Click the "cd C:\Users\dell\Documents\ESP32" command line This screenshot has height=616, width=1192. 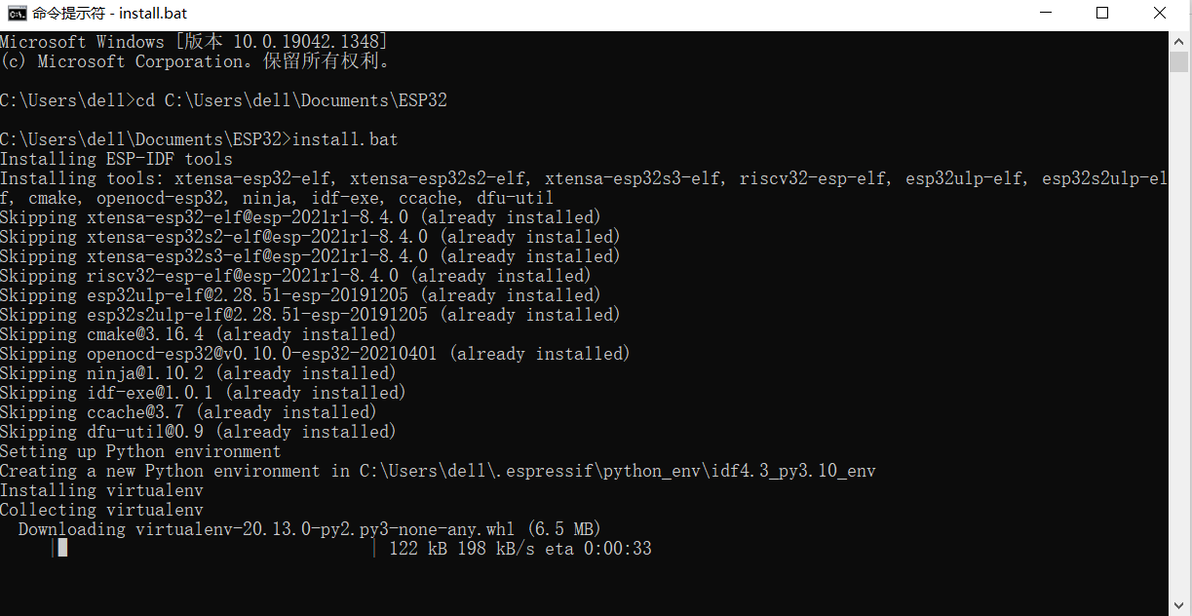(x=291, y=100)
